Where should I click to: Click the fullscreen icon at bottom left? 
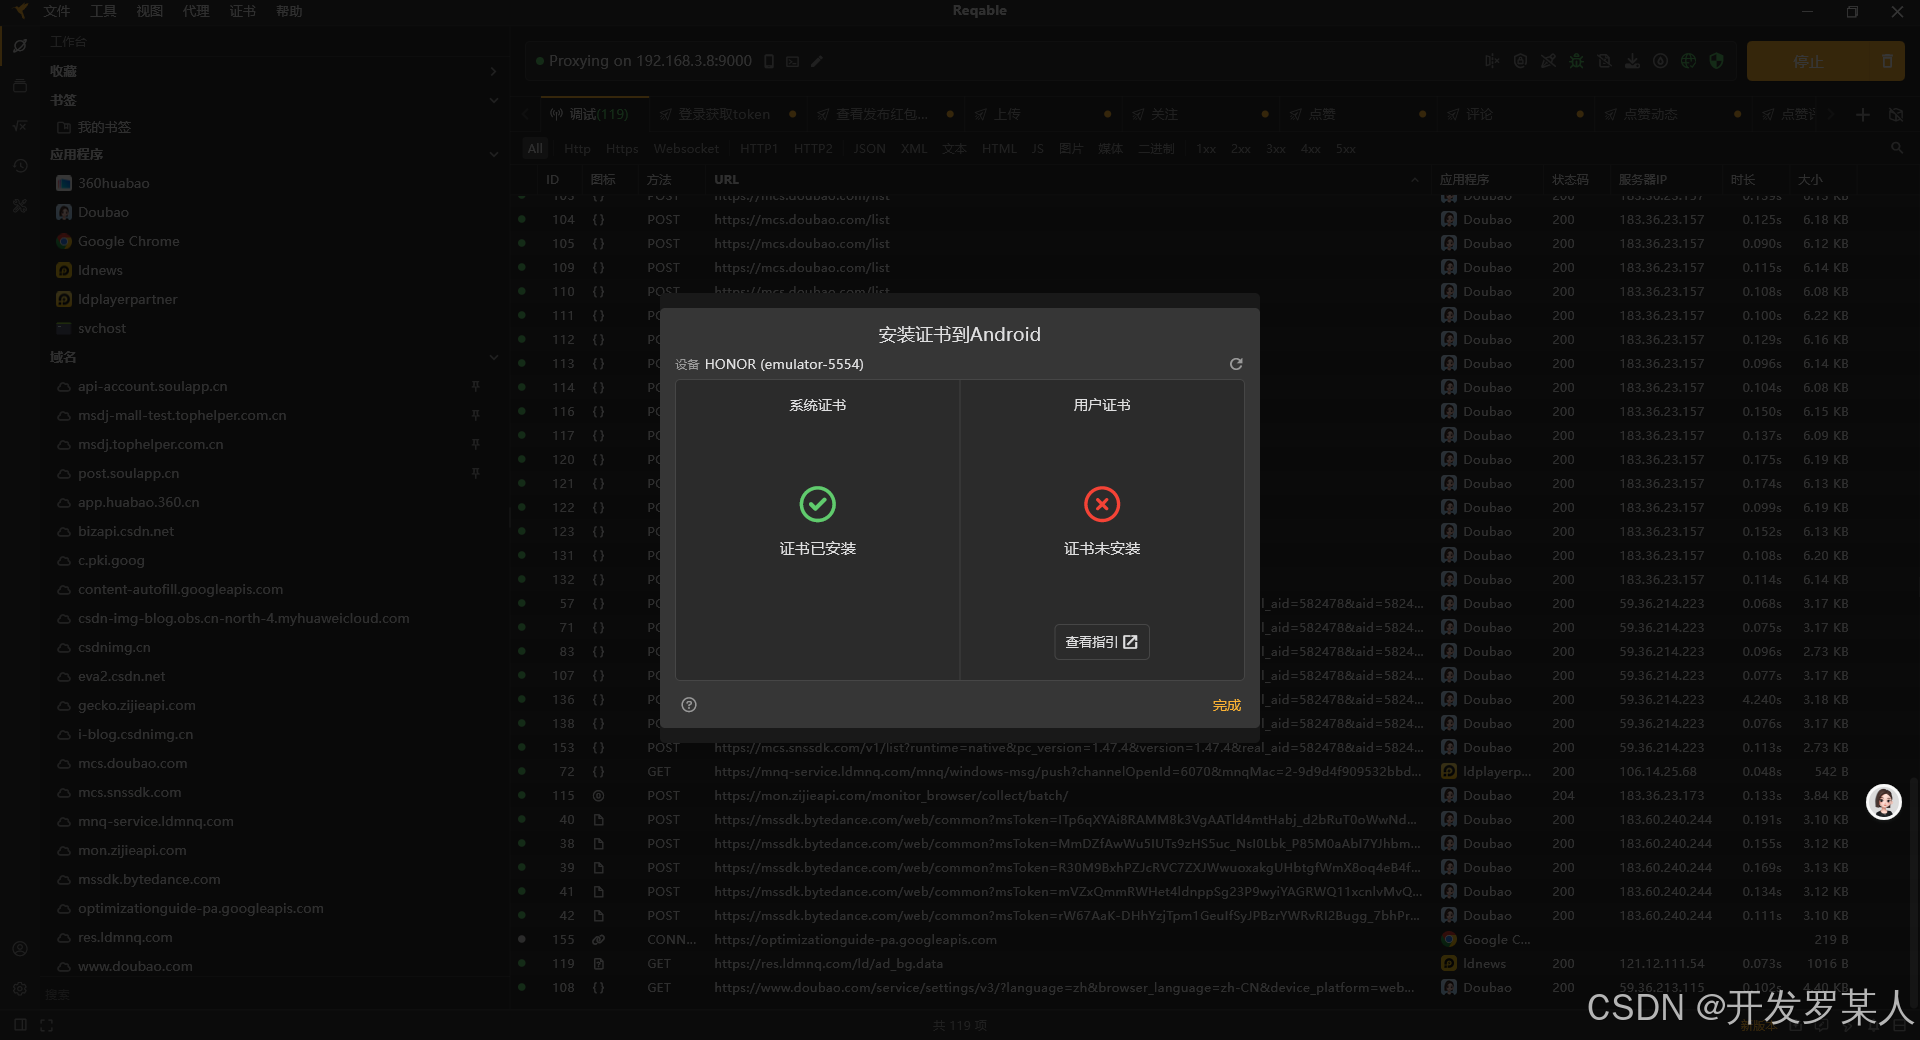coord(46,1025)
